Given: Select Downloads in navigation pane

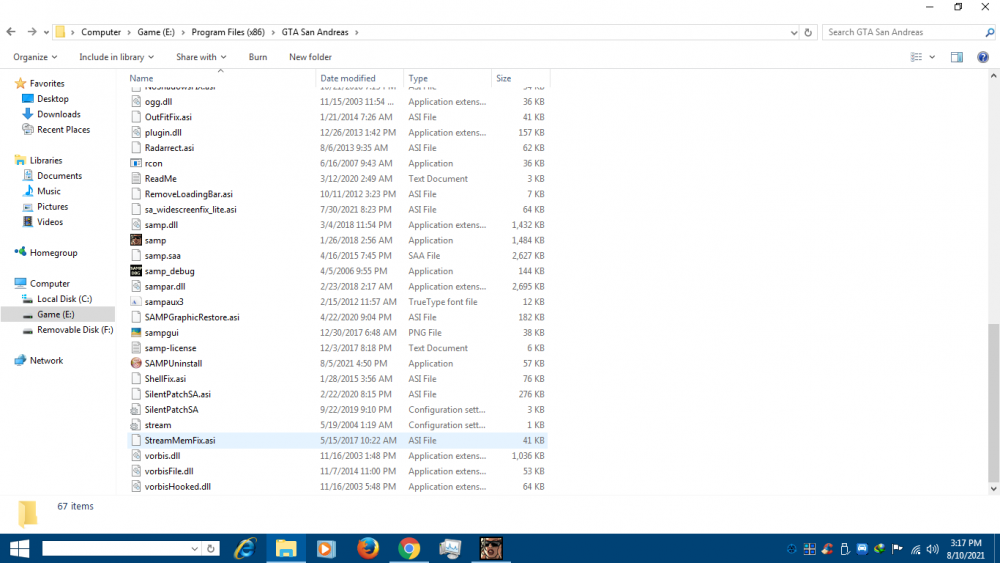Looking at the screenshot, I should pos(59,114).
